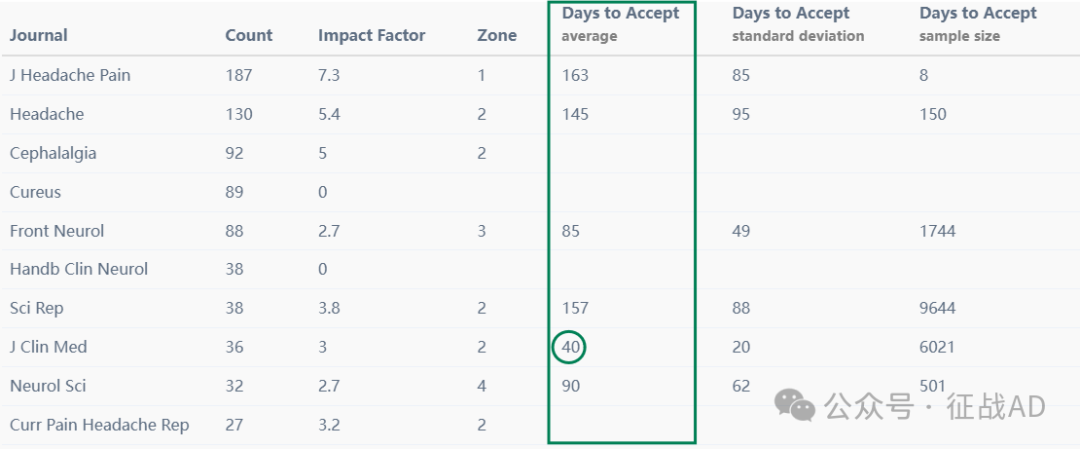Click the 9644 sample size cell
Screen dimensions: 1080x449
click(937, 308)
